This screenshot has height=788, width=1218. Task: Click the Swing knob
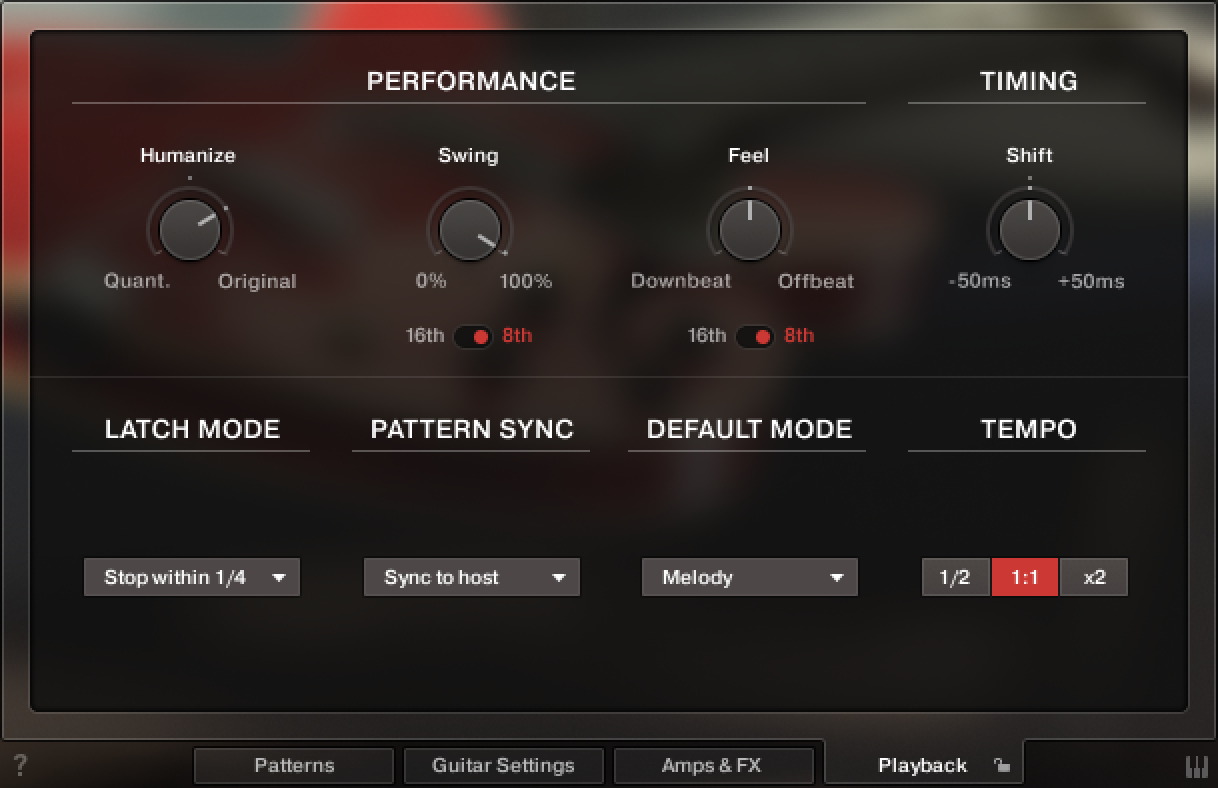[469, 229]
